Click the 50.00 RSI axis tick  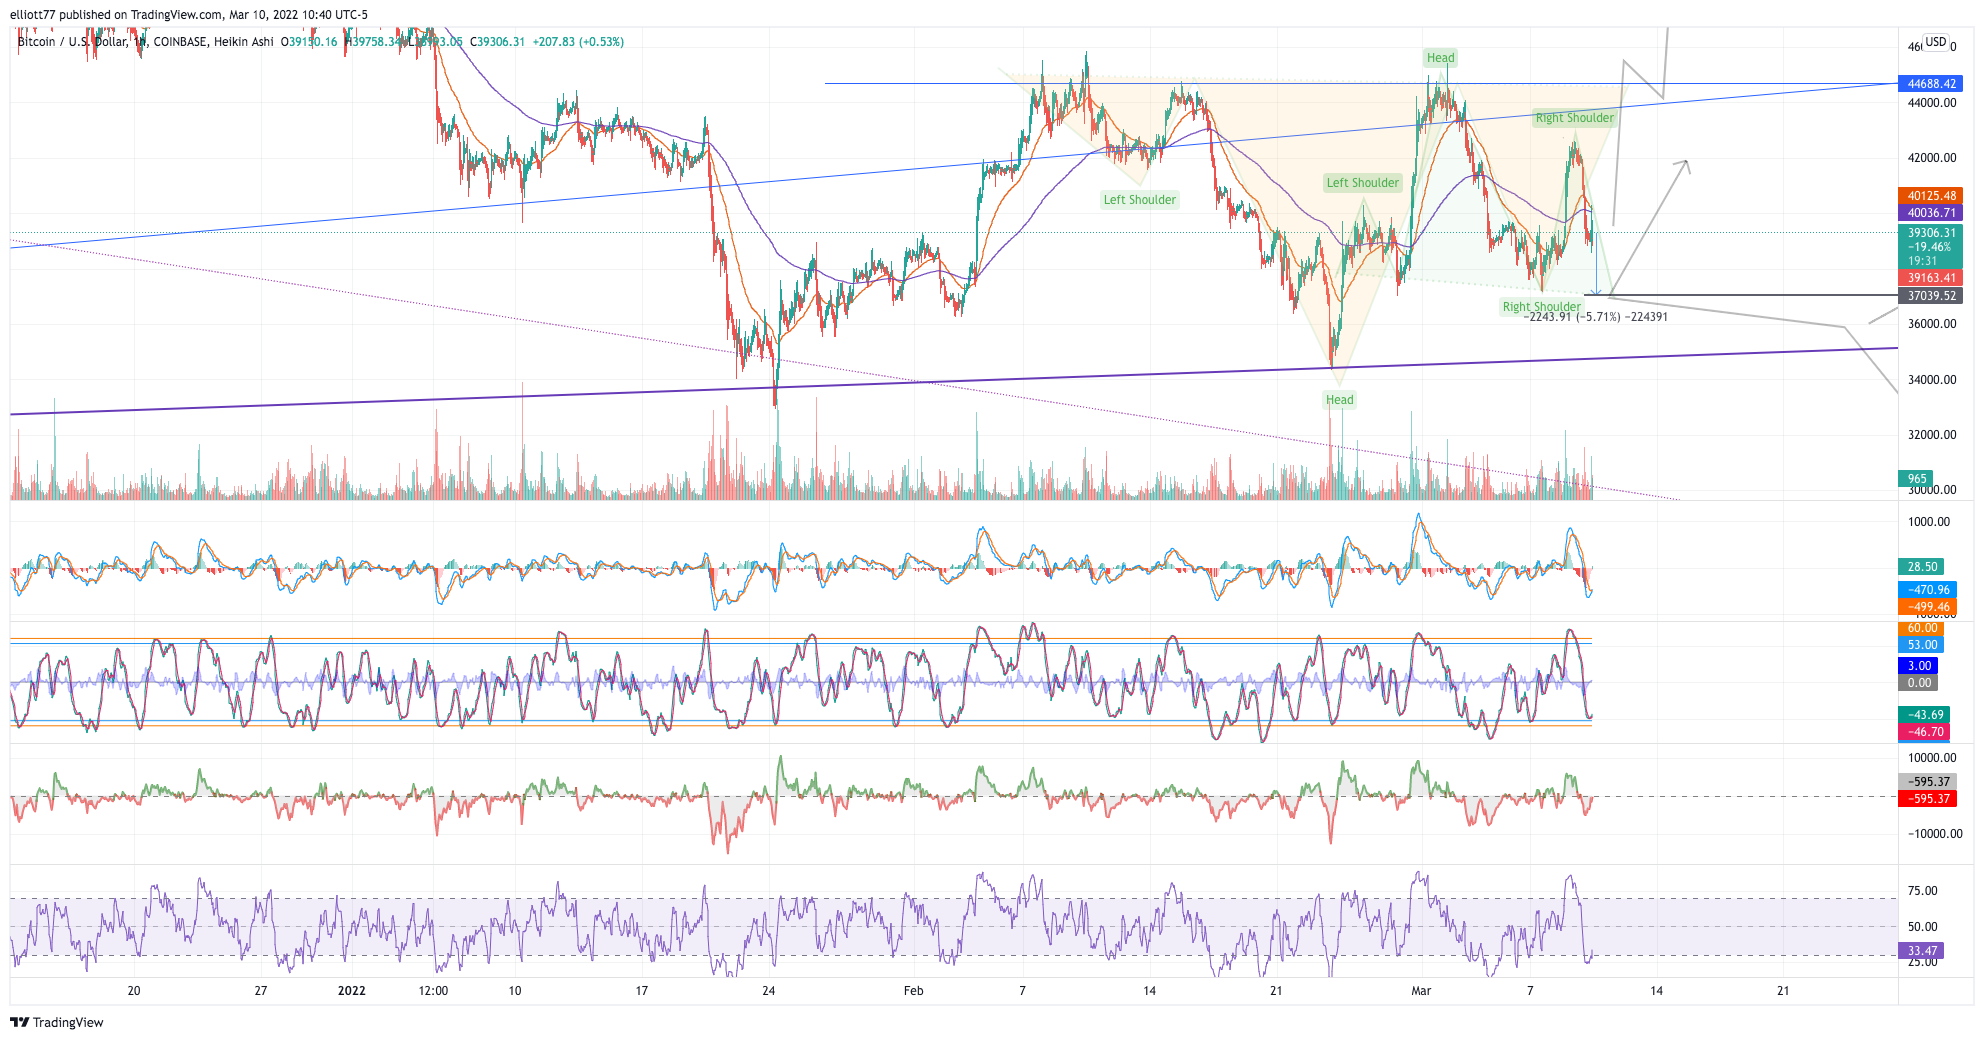pyautogui.click(x=1922, y=927)
